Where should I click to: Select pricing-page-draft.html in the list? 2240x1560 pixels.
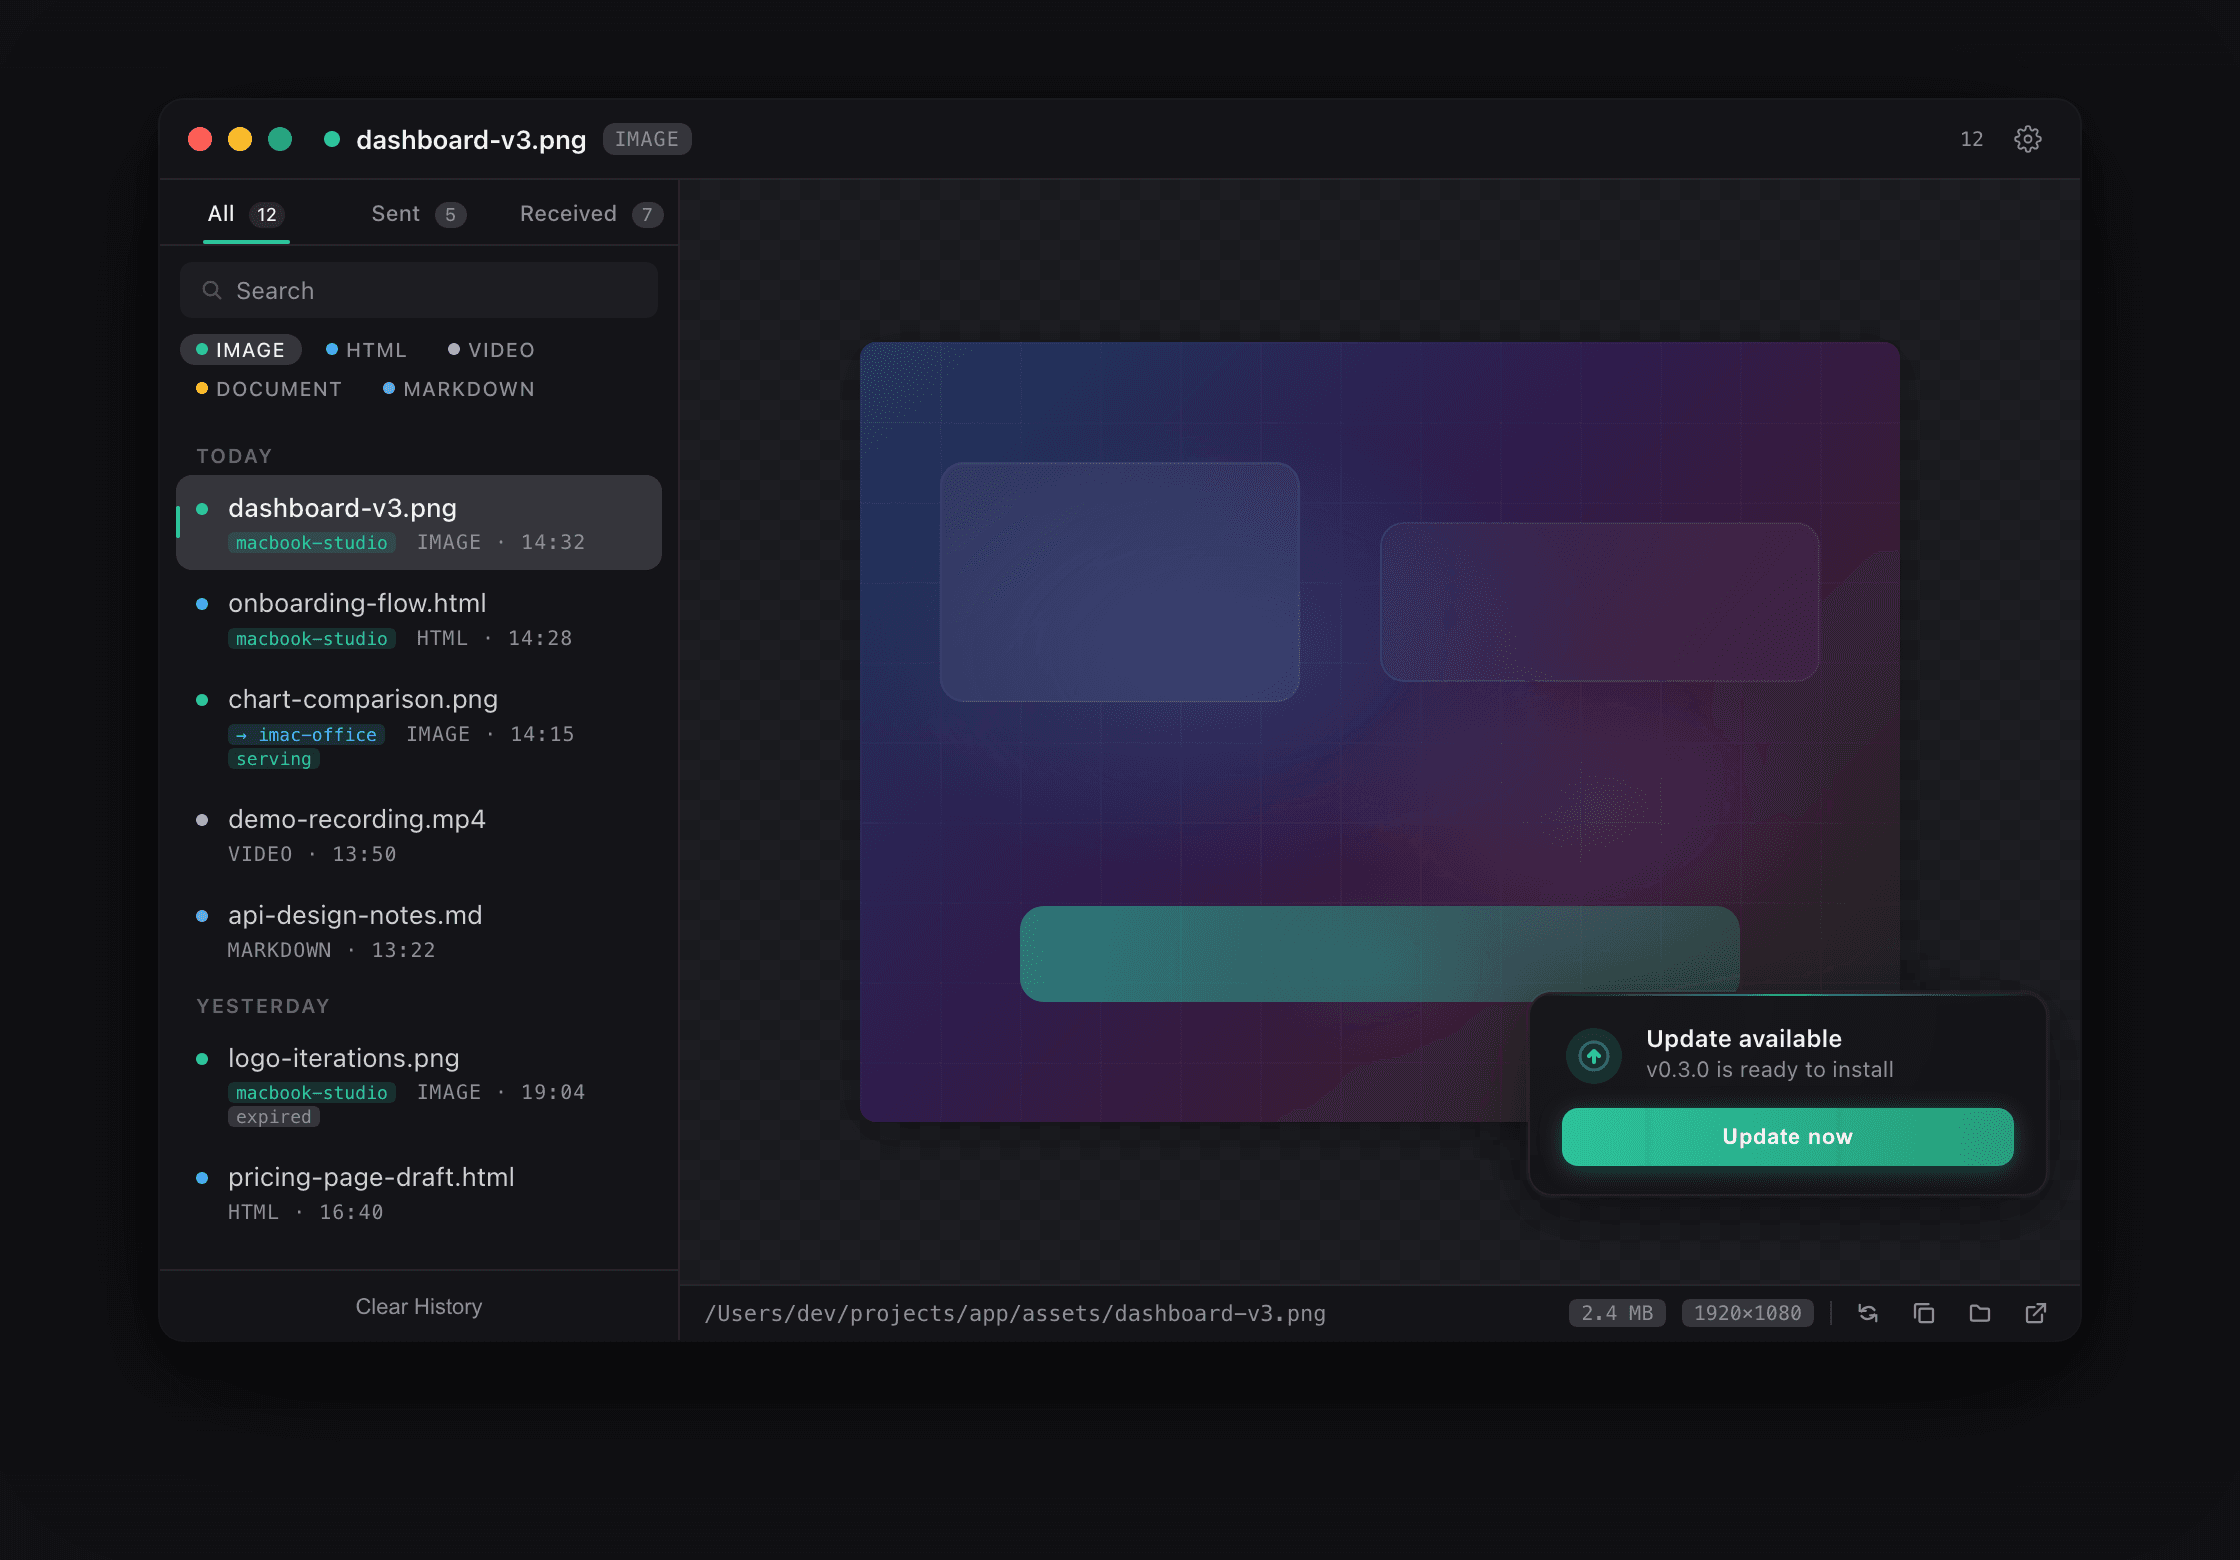click(x=419, y=1193)
